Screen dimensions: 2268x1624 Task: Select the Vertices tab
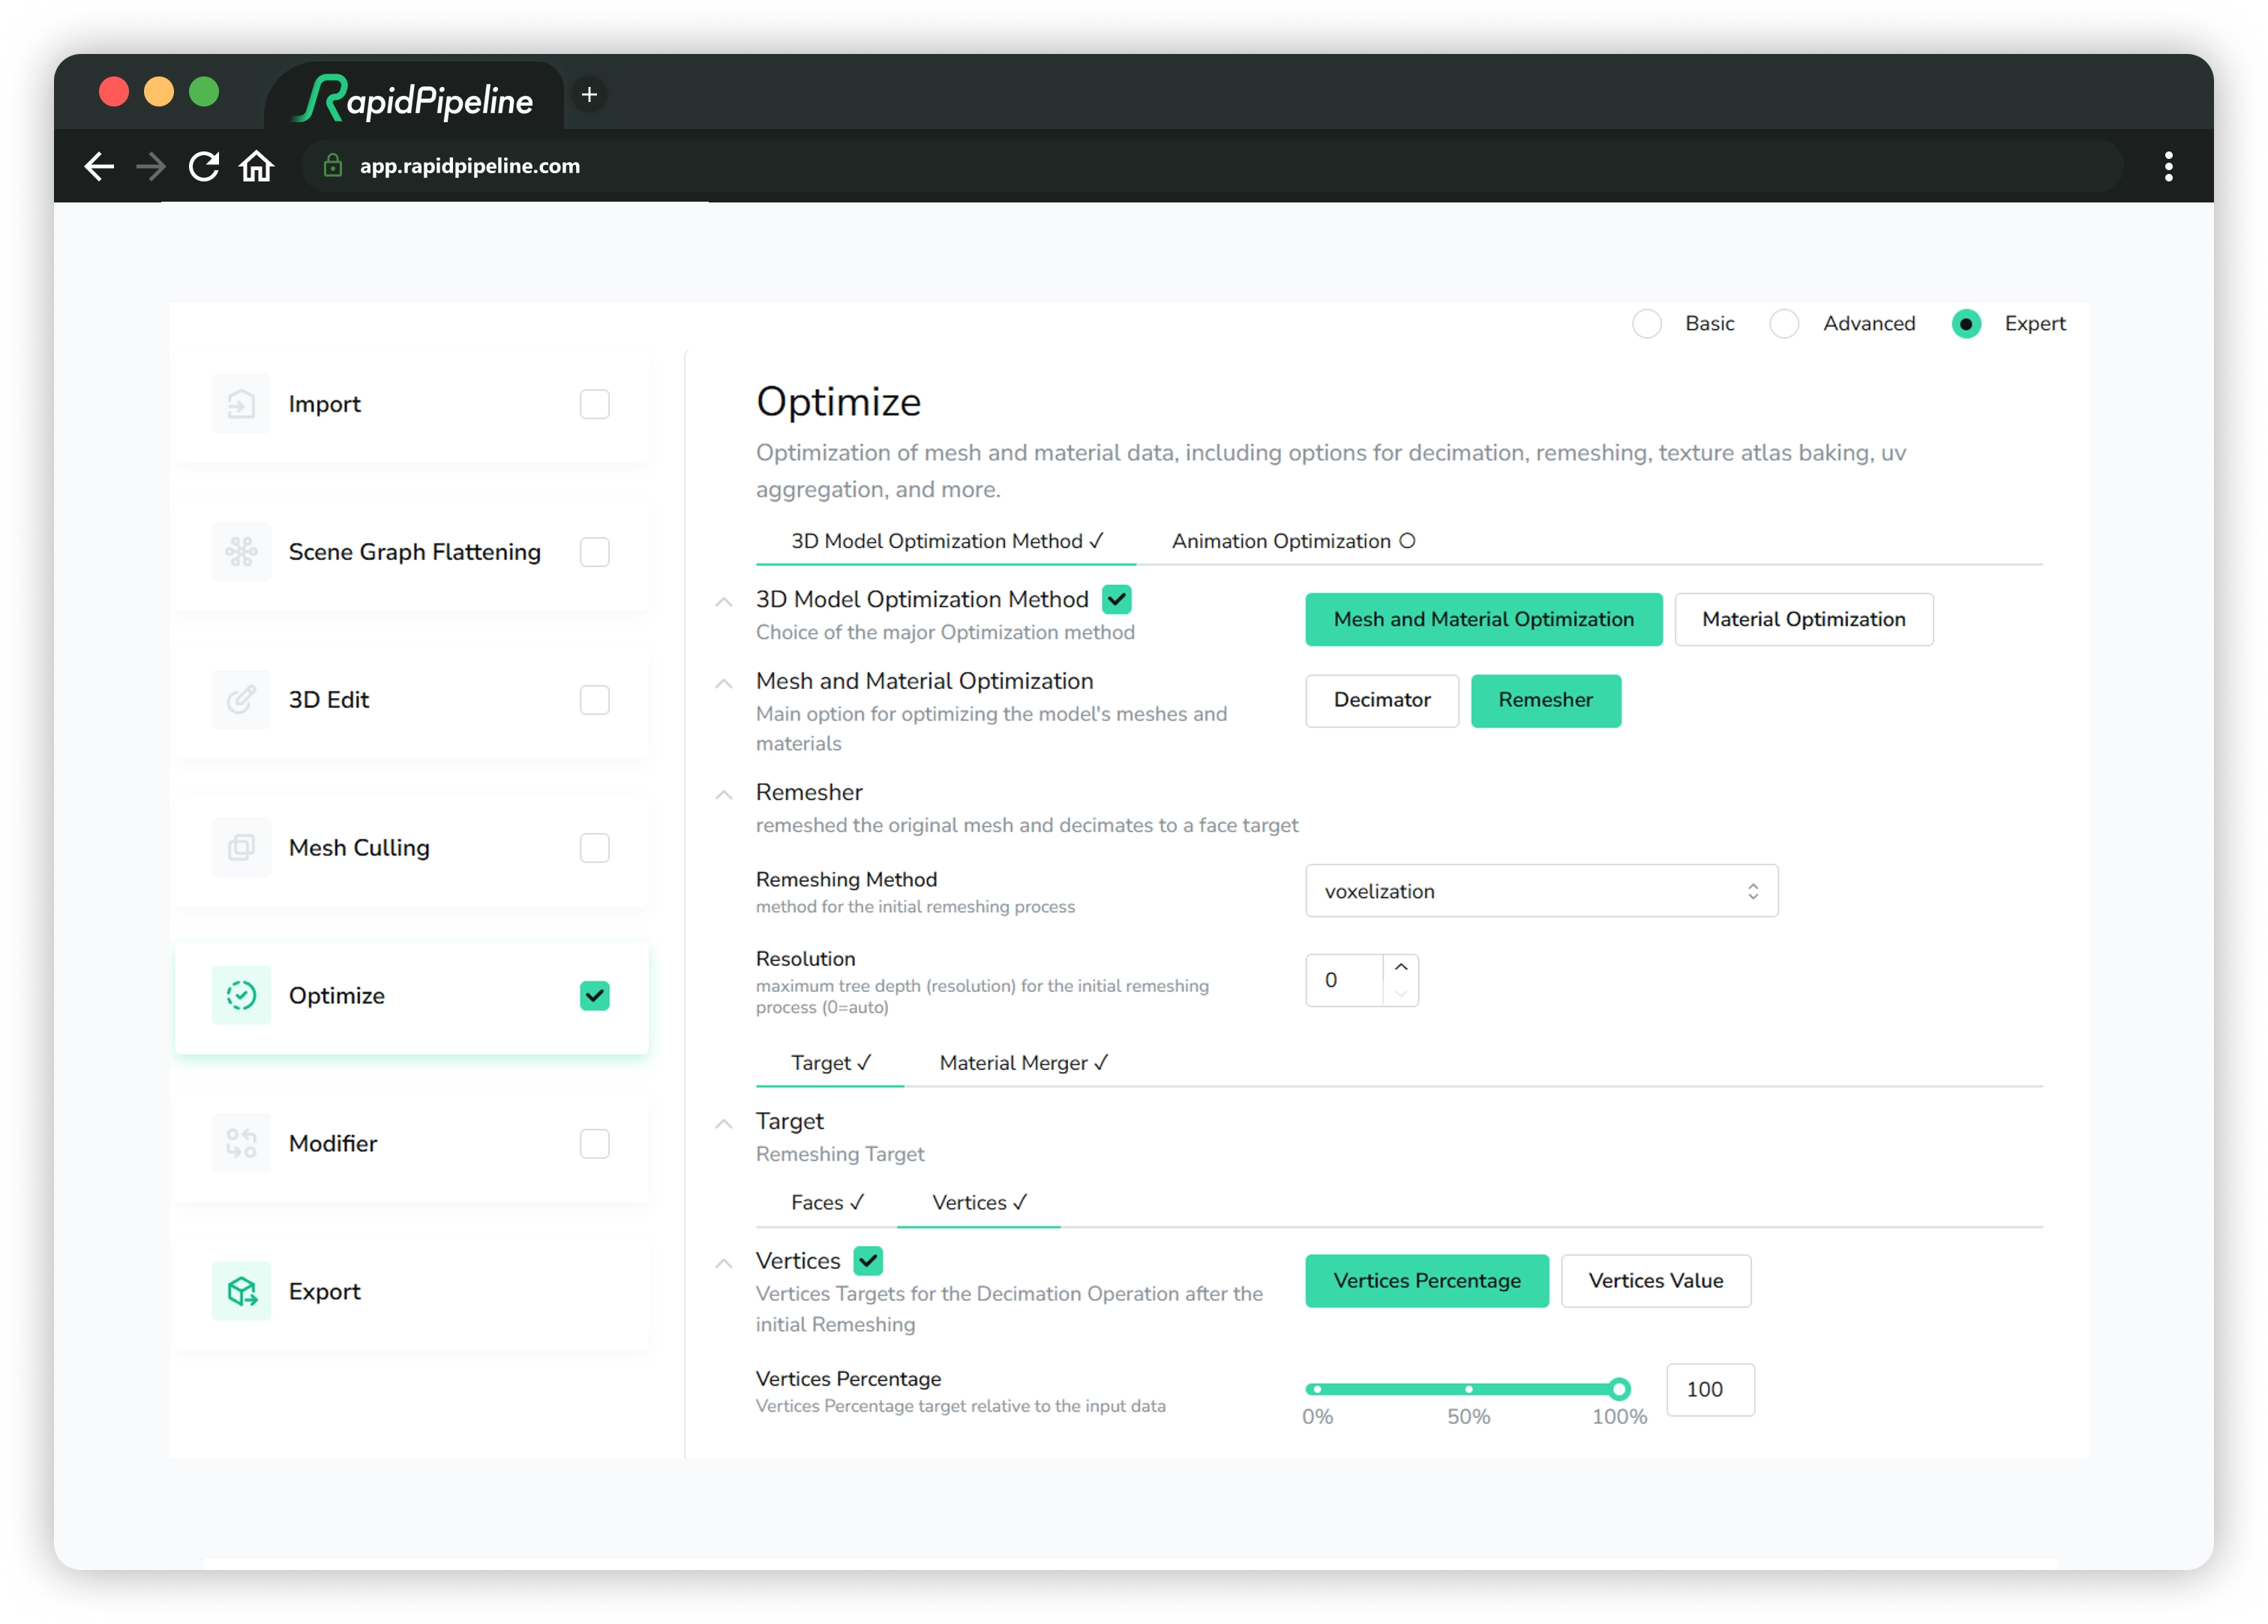pos(979,1203)
